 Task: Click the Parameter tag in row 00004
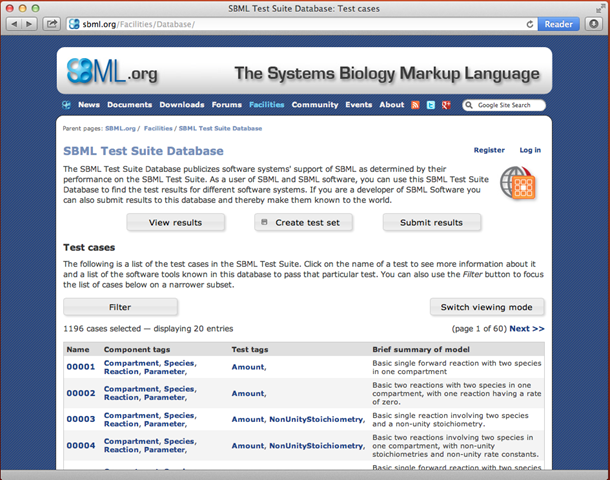click(164, 450)
